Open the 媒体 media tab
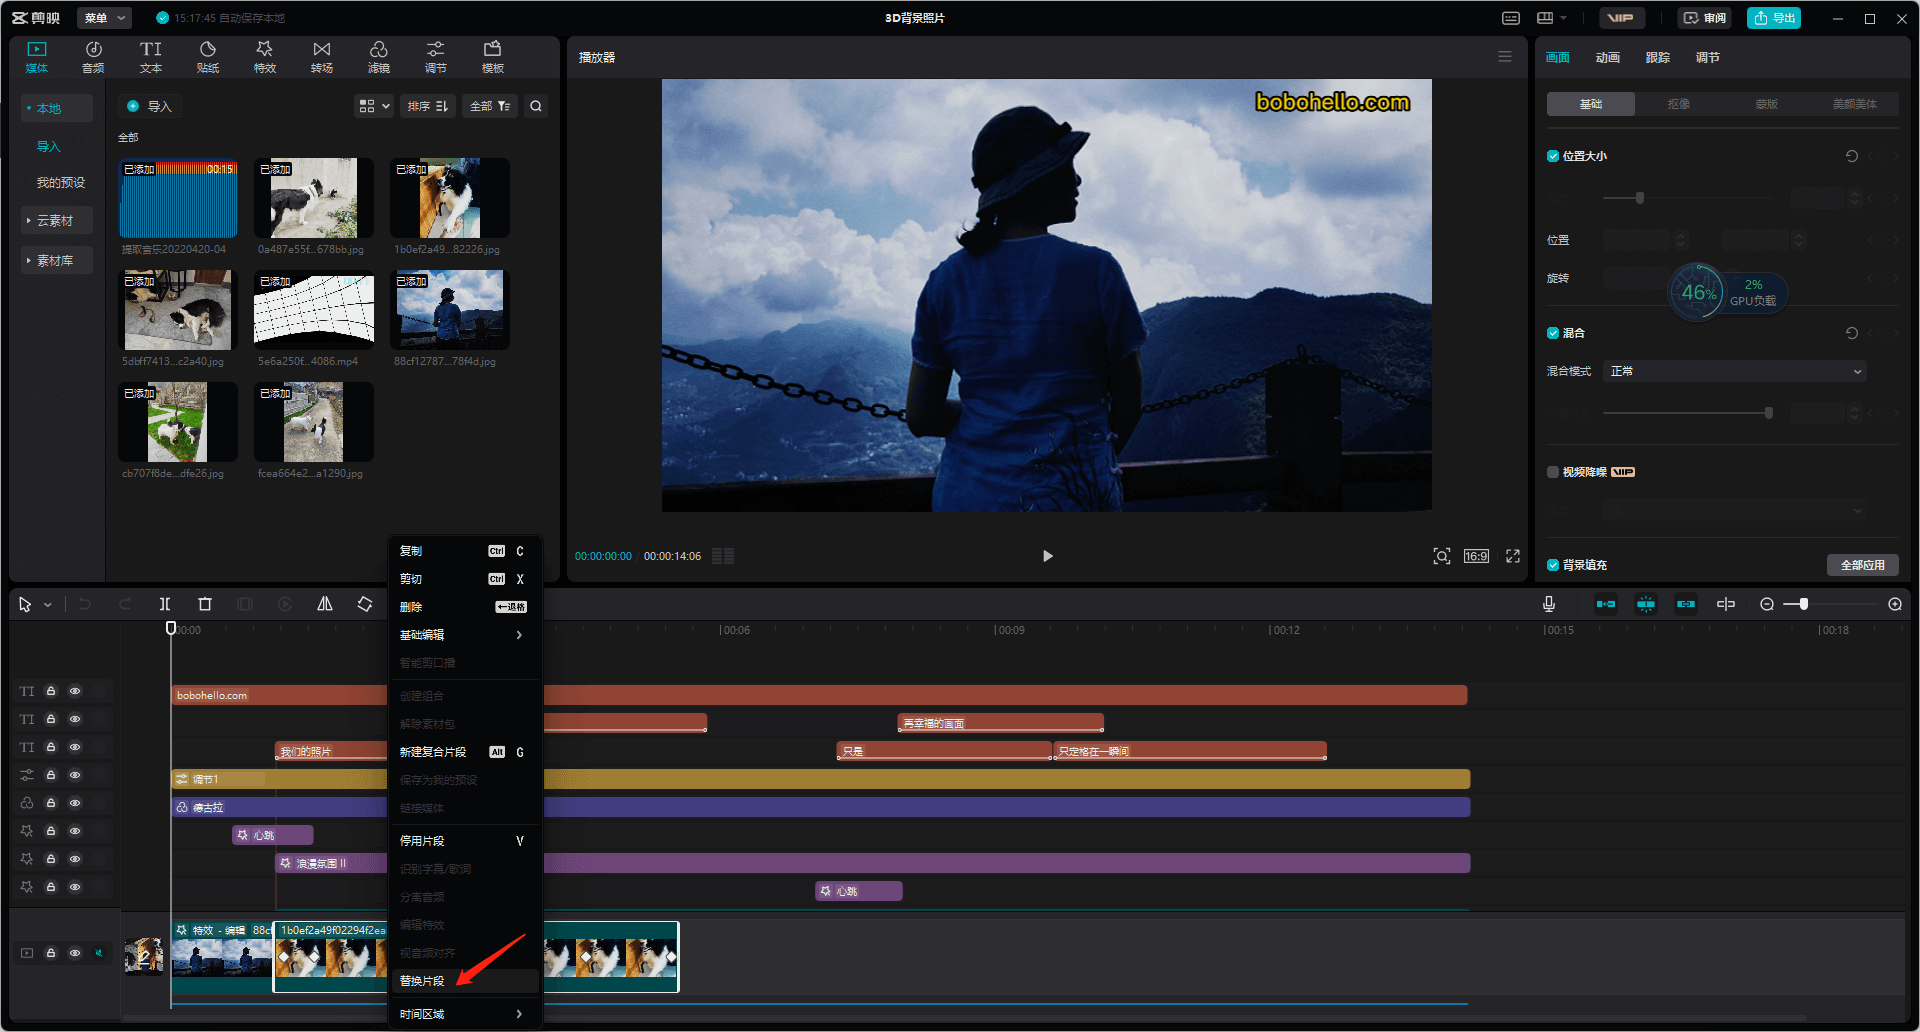 tap(37, 57)
